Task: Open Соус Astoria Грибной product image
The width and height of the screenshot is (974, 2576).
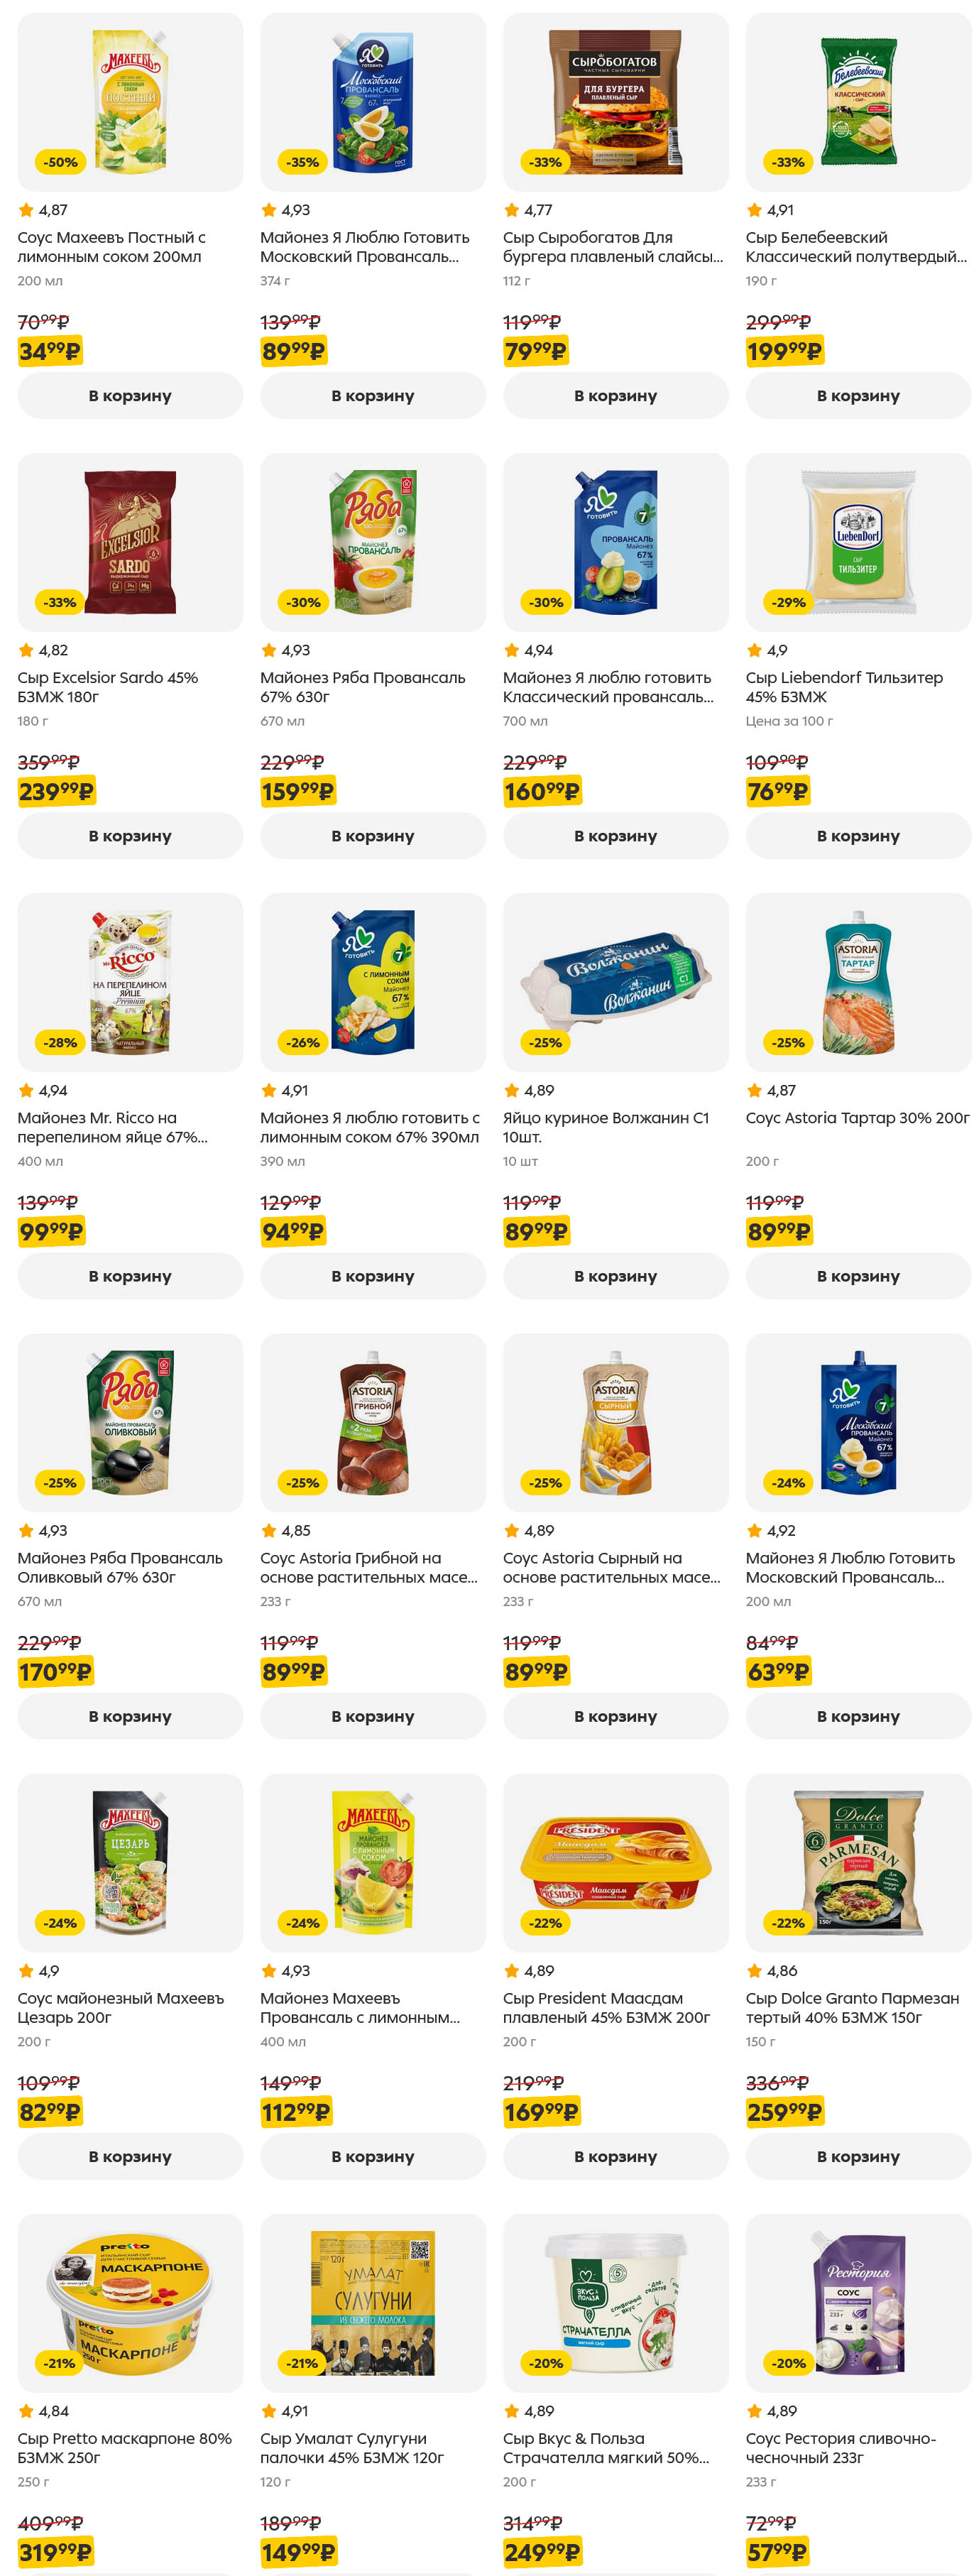Action: pyautogui.click(x=372, y=1422)
